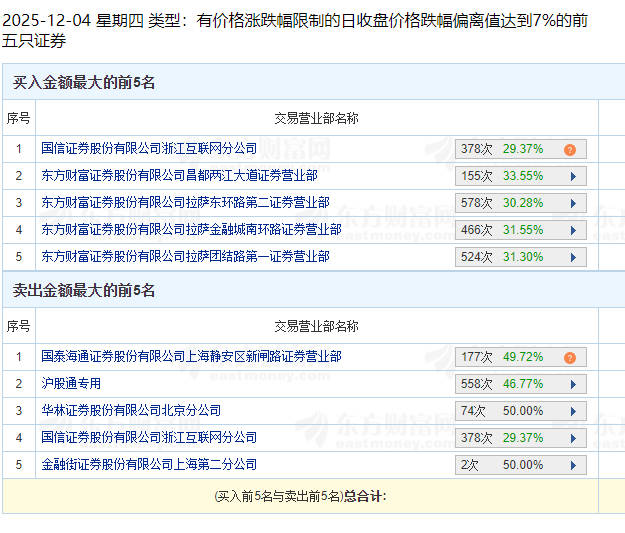The width and height of the screenshot is (625, 533).
Task: Open 华林证券股份有限公司北京分公司 link
Action: click(x=131, y=411)
